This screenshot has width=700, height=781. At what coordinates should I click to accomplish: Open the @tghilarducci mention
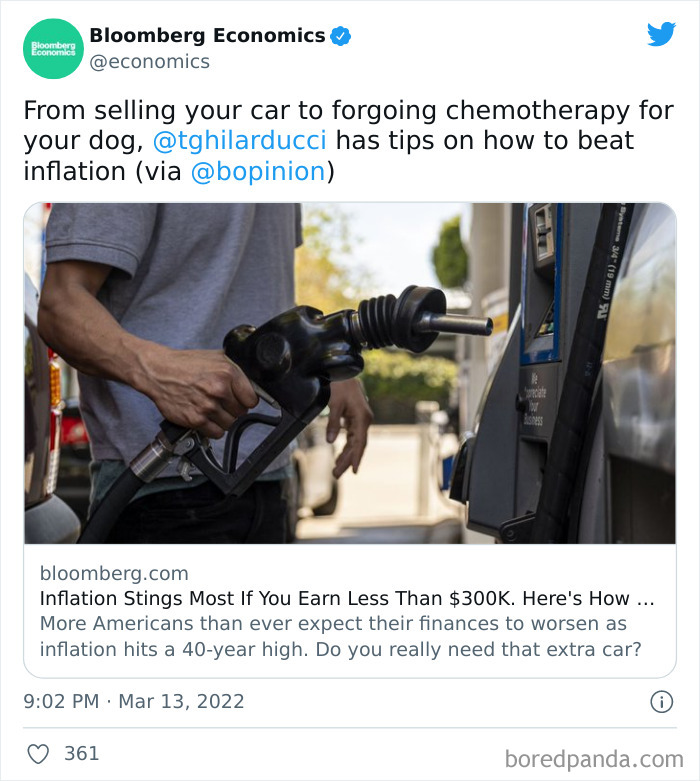[x=247, y=140]
